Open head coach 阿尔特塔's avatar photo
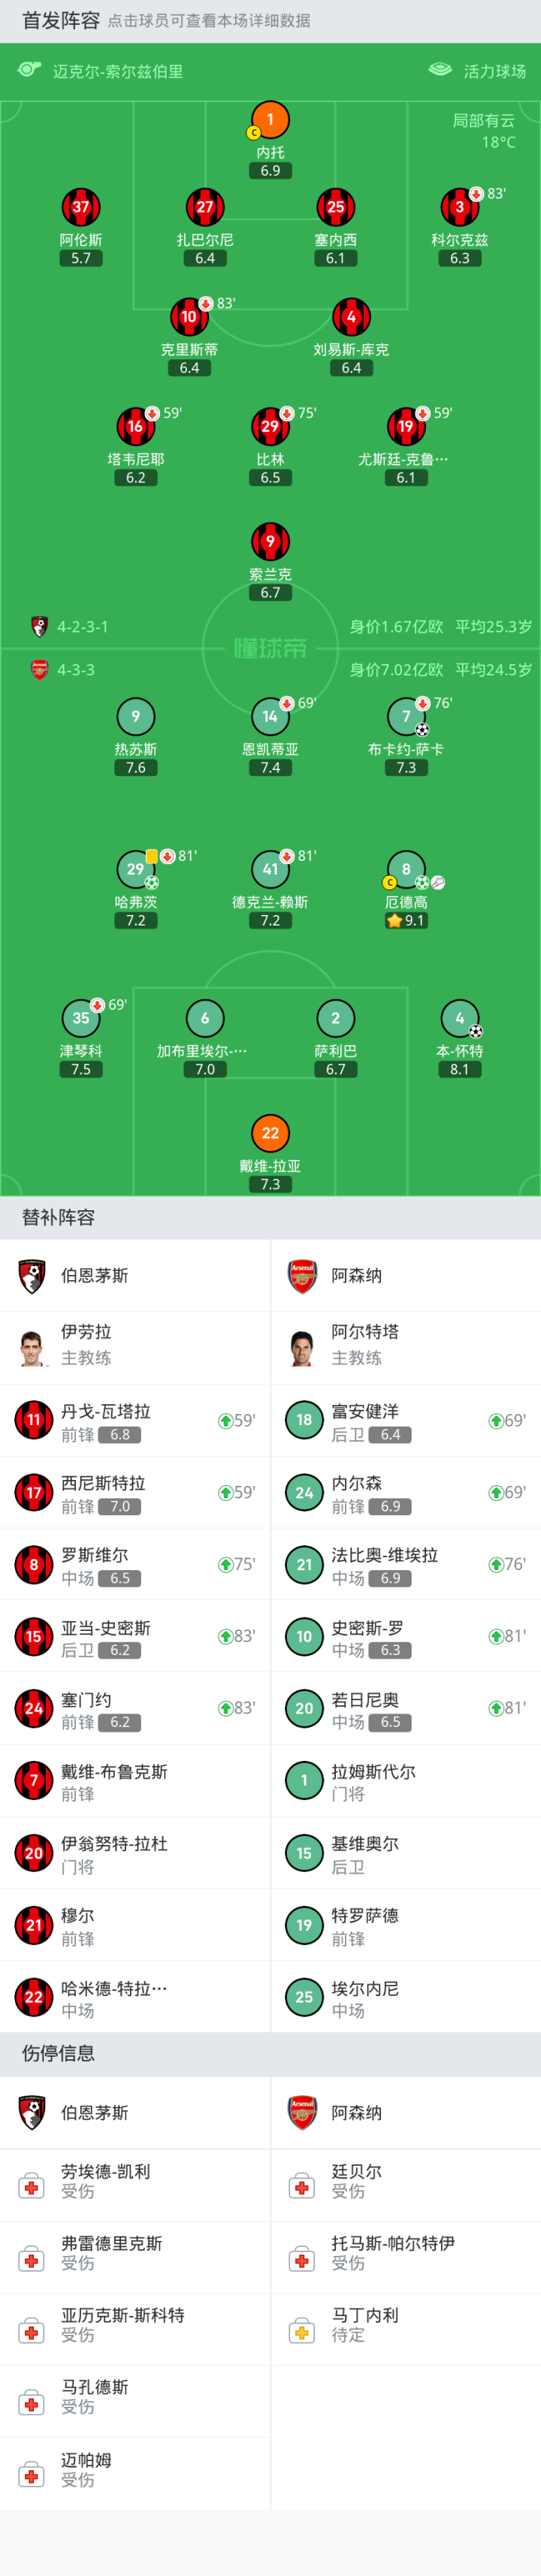The image size is (541, 2576). pyautogui.click(x=301, y=1347)
